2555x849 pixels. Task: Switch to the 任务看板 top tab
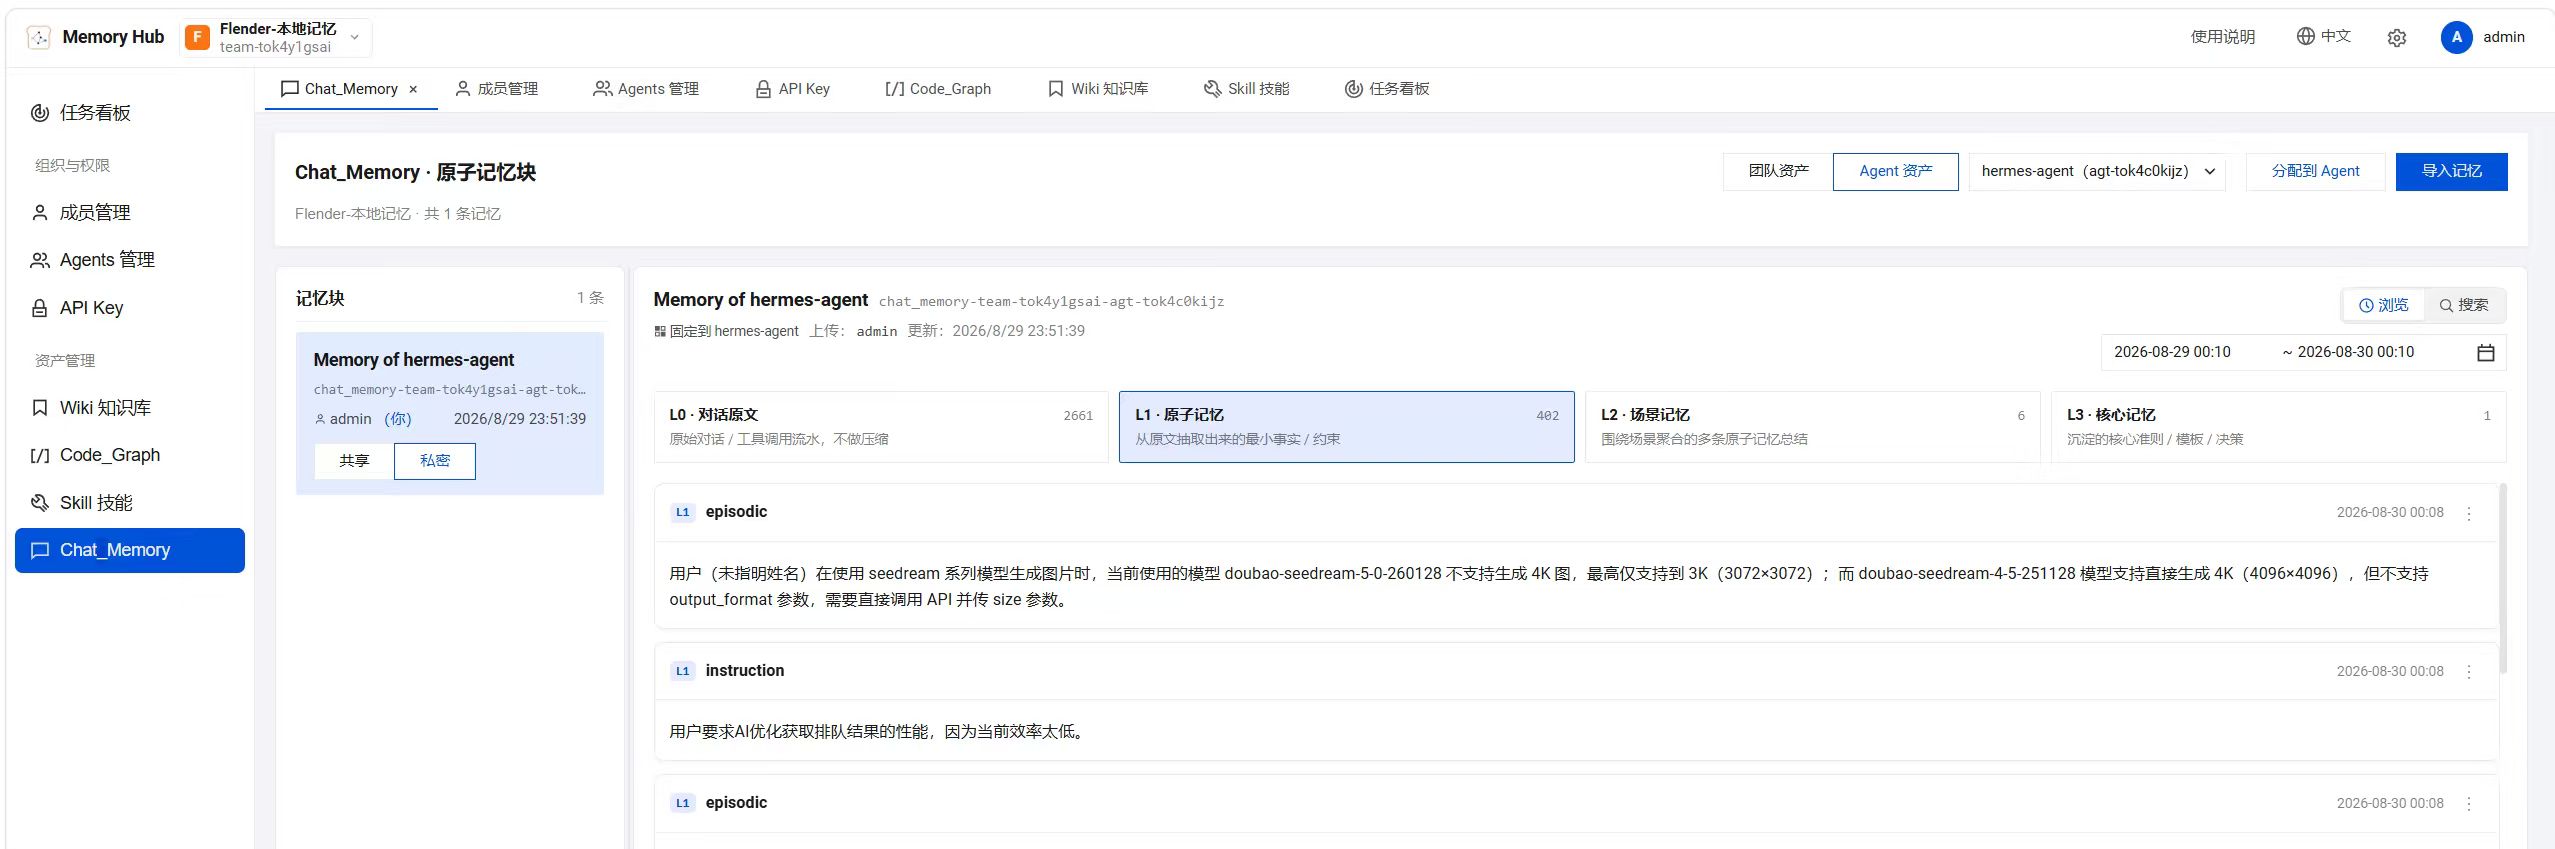(1387, 89)
